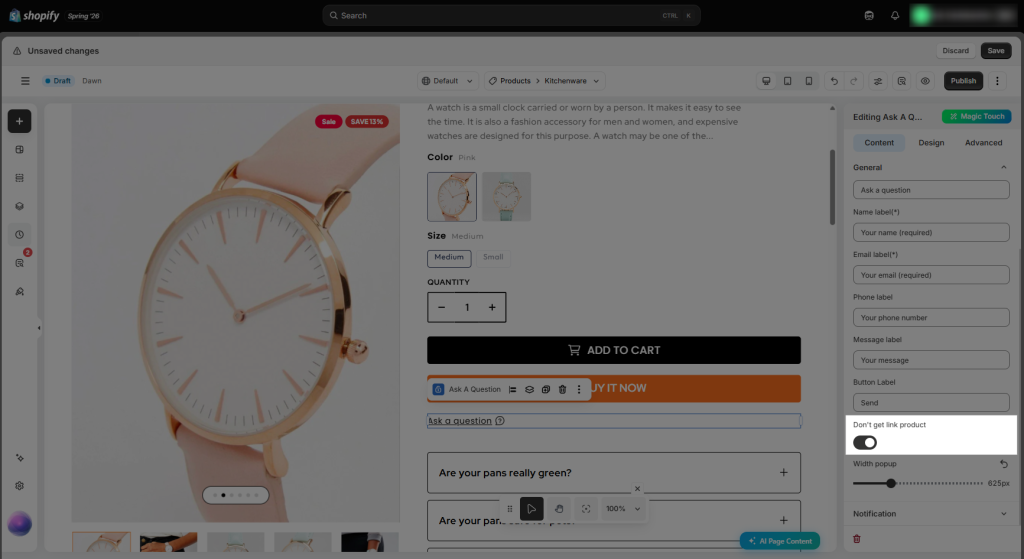Delete the Ask A Question element via trash icon
1024x559 pixels.
(x=562, y=389)
